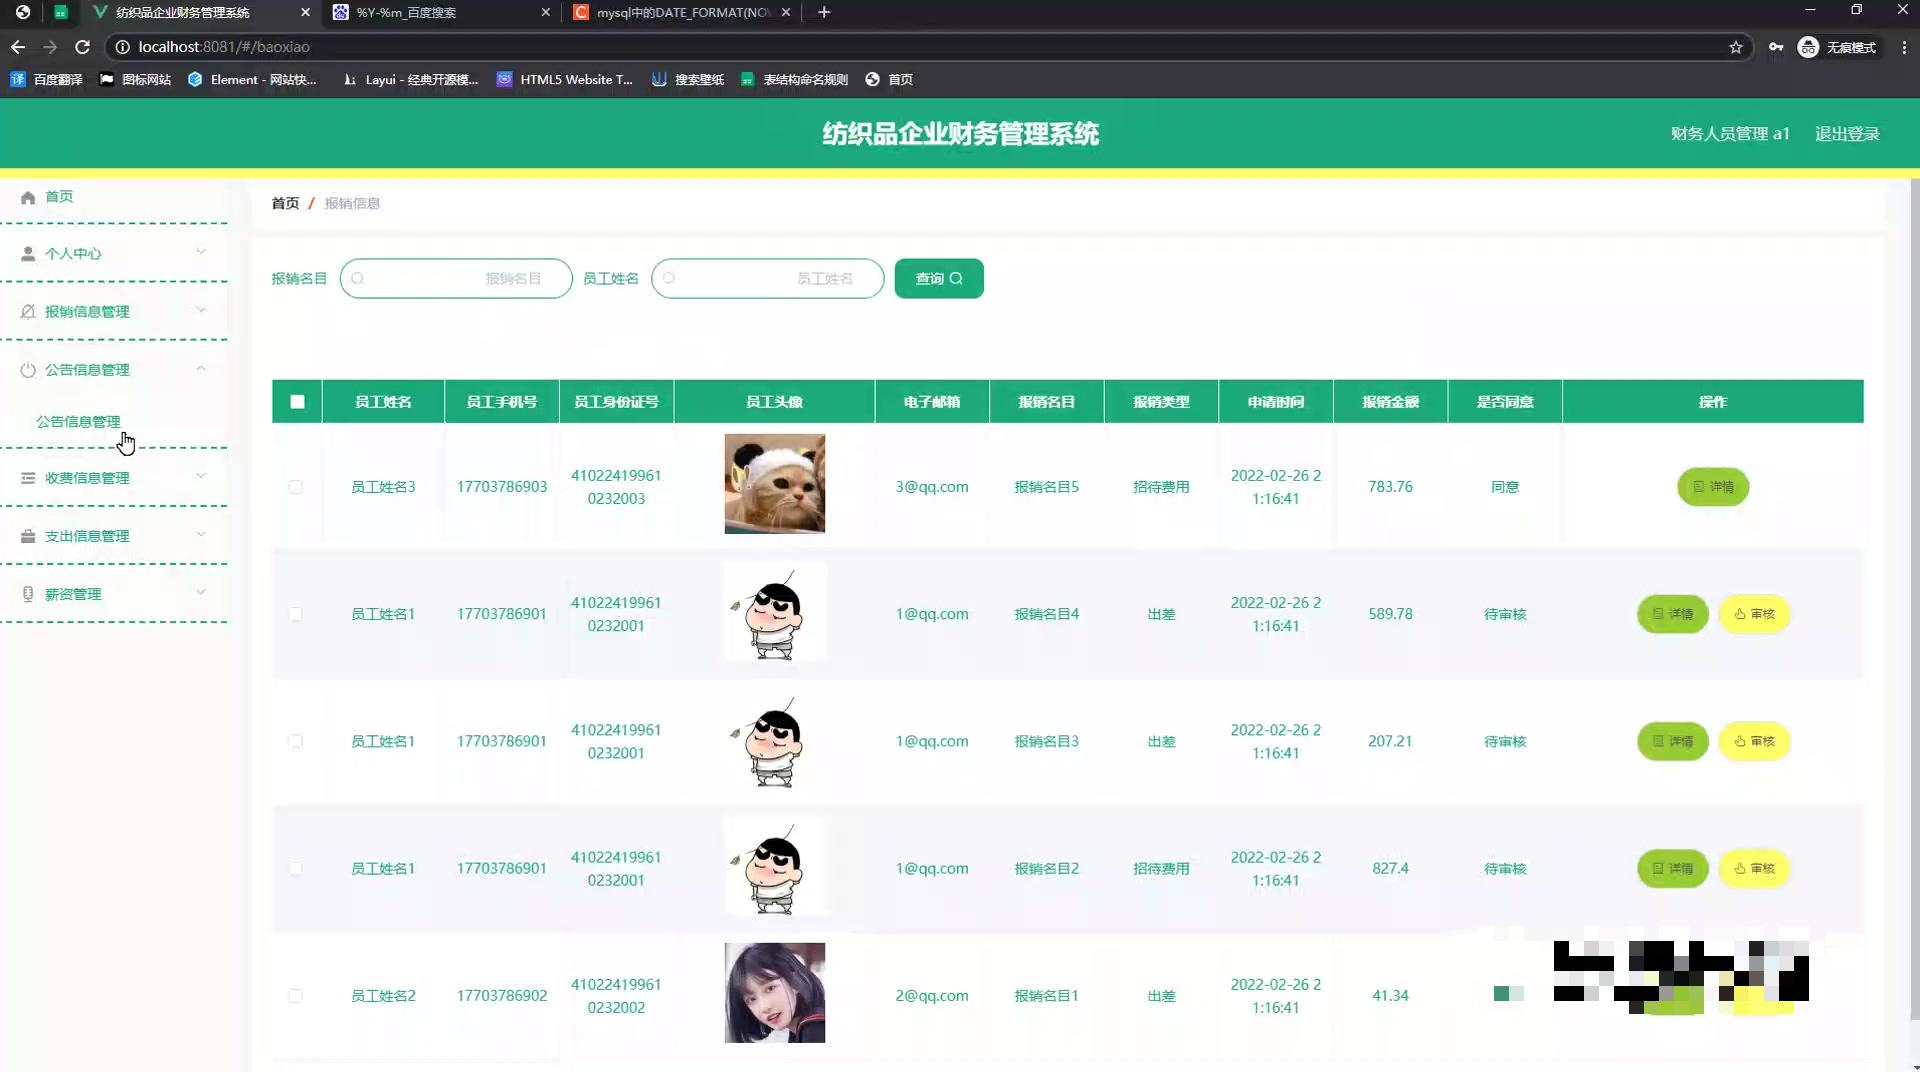Image resolution: width=1920 pixels, height=1072 pixels.
Task: Check the row checkbox for 员工姓名2
Action: point(296,996)
